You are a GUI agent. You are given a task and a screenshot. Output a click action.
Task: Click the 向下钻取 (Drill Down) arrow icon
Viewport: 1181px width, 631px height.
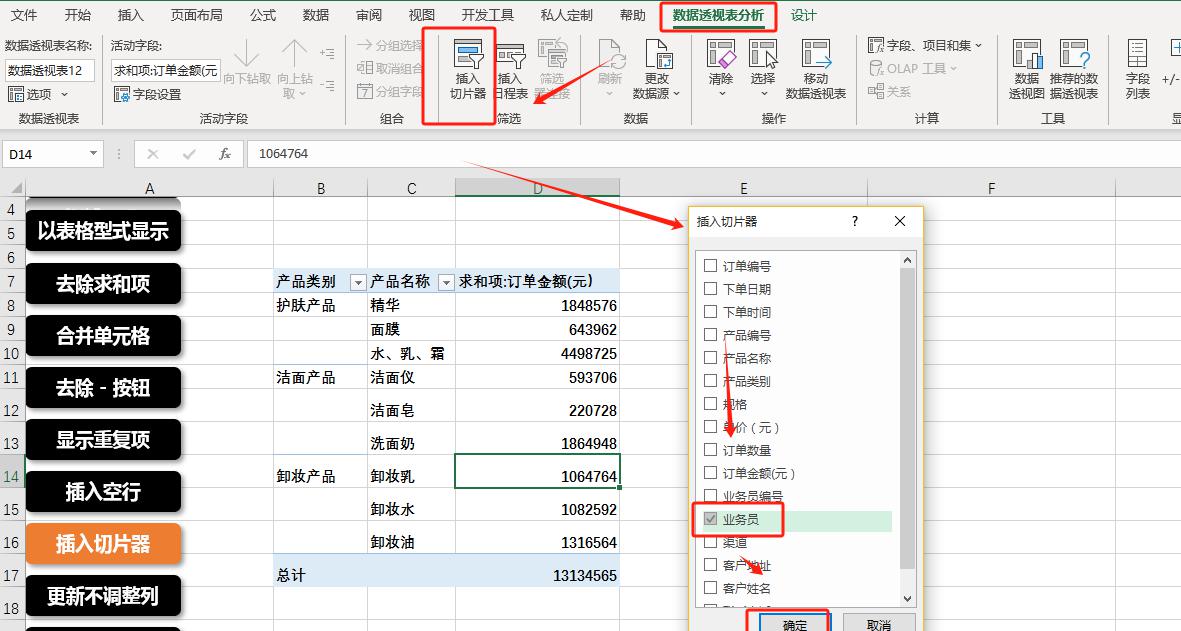(246, 54)
